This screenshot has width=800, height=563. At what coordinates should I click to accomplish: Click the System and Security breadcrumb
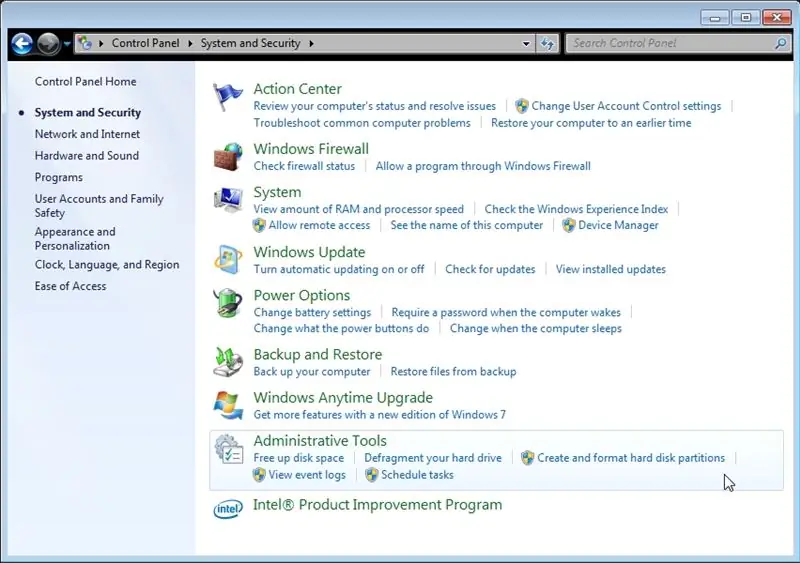point(251,43)
